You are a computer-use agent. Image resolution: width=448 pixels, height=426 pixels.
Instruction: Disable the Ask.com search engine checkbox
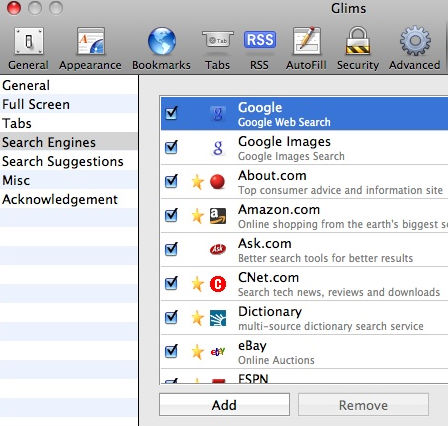click(171, 249)
